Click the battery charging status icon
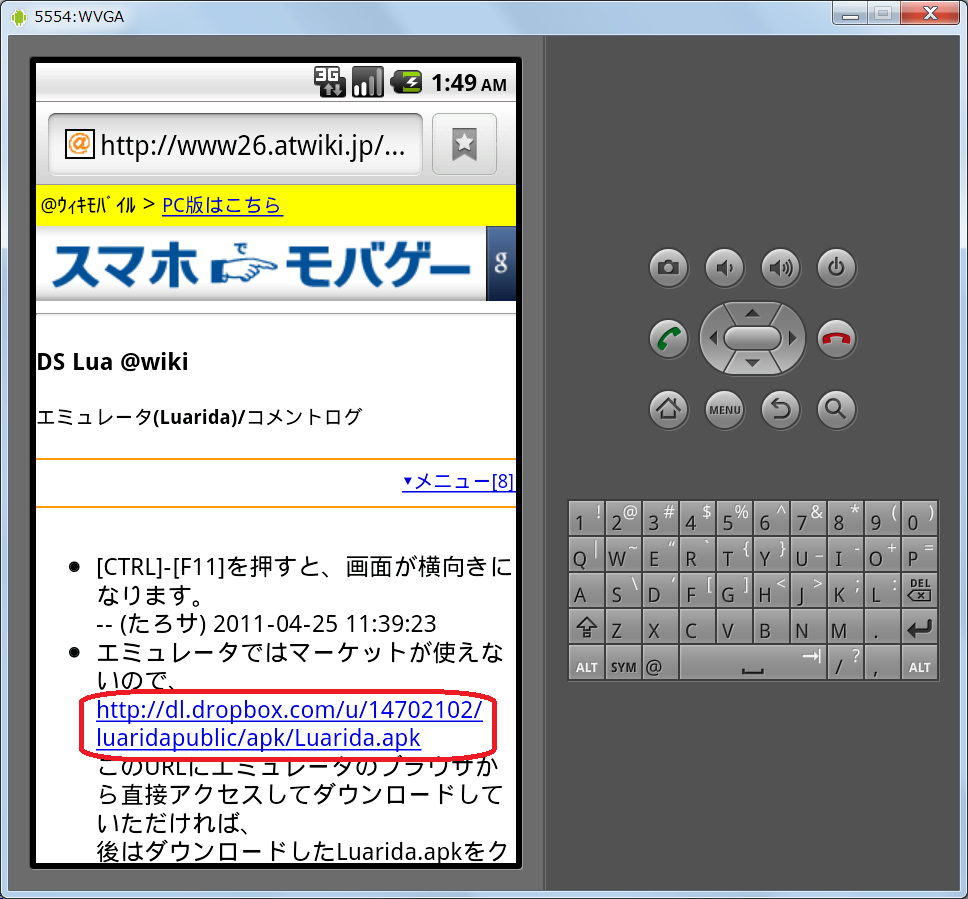 pyautogui.click(x=407, y=82)
